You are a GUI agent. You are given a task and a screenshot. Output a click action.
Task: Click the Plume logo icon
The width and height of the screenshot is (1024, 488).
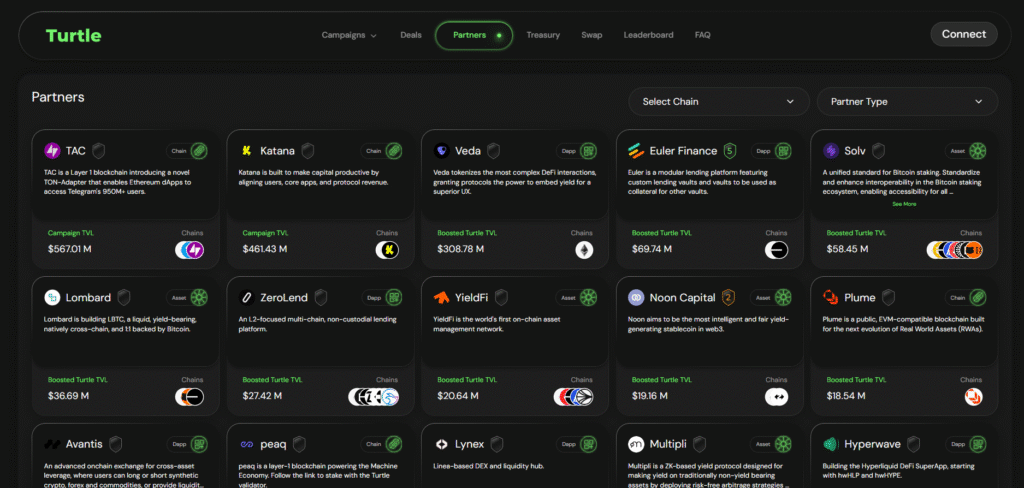(831, 298)
